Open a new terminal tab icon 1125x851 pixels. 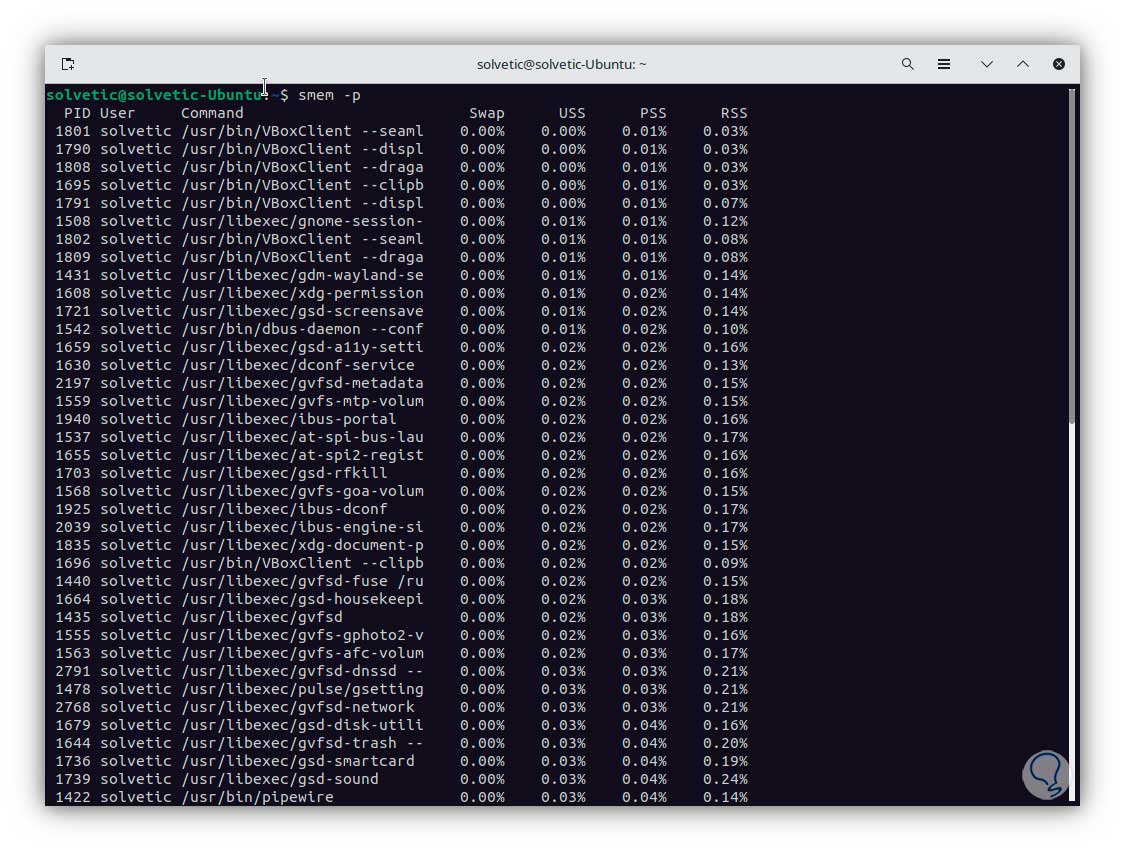(67, 64)
